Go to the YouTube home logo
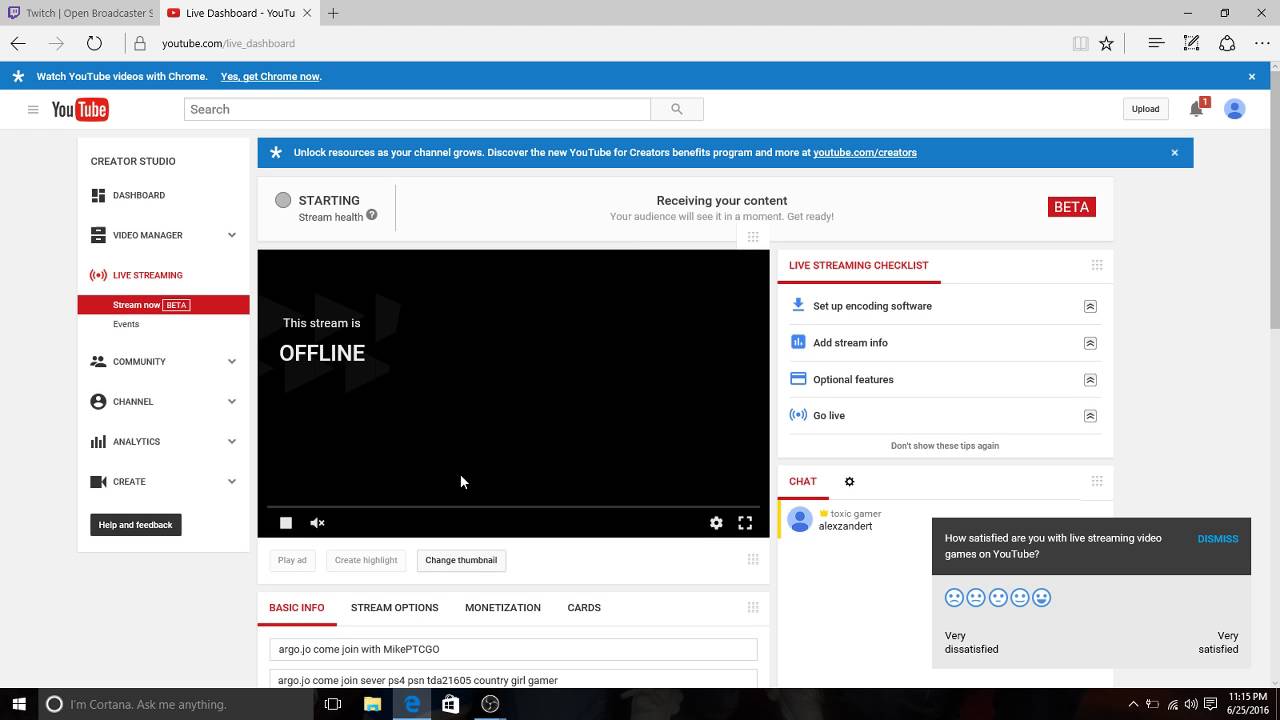This screenshot has height=720, width=1280. tap(80, 110)
